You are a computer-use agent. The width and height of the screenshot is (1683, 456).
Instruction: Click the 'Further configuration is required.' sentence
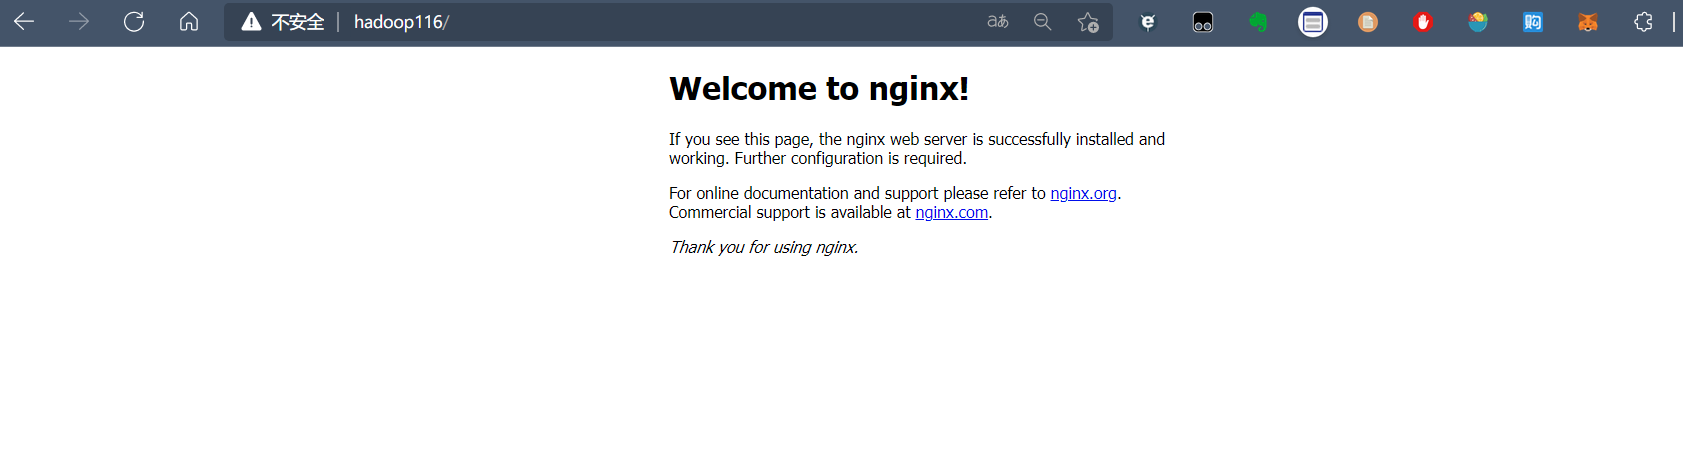[x=850, y=158]
